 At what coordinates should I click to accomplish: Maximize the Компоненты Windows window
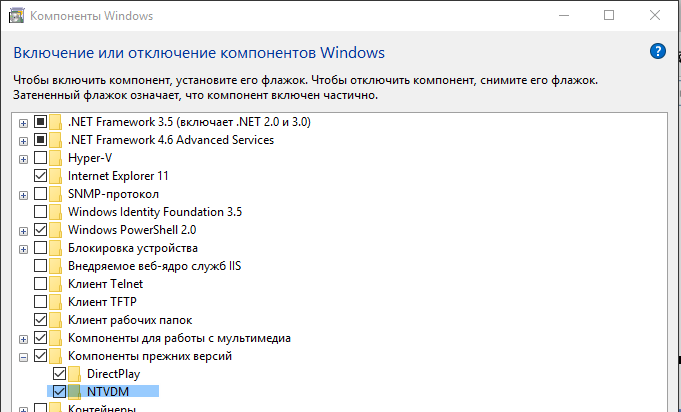point(610,17)
